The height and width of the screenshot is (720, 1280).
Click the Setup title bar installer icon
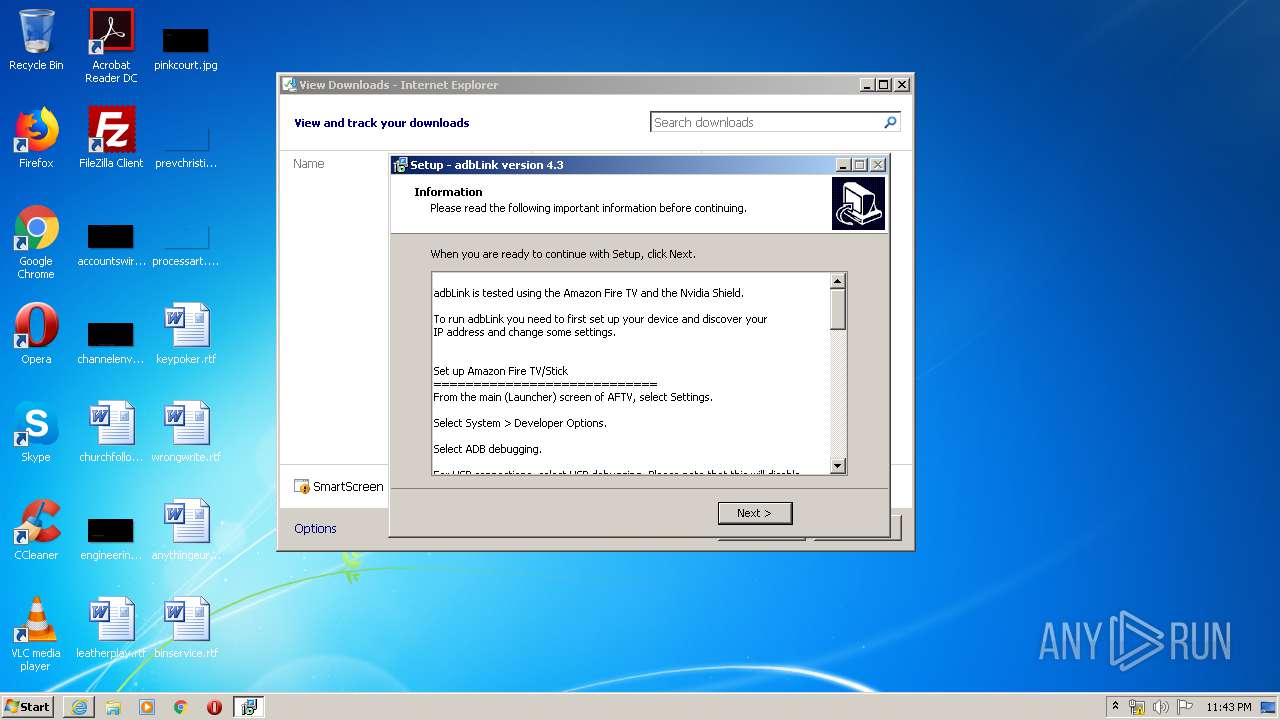[x=400, y=165]
